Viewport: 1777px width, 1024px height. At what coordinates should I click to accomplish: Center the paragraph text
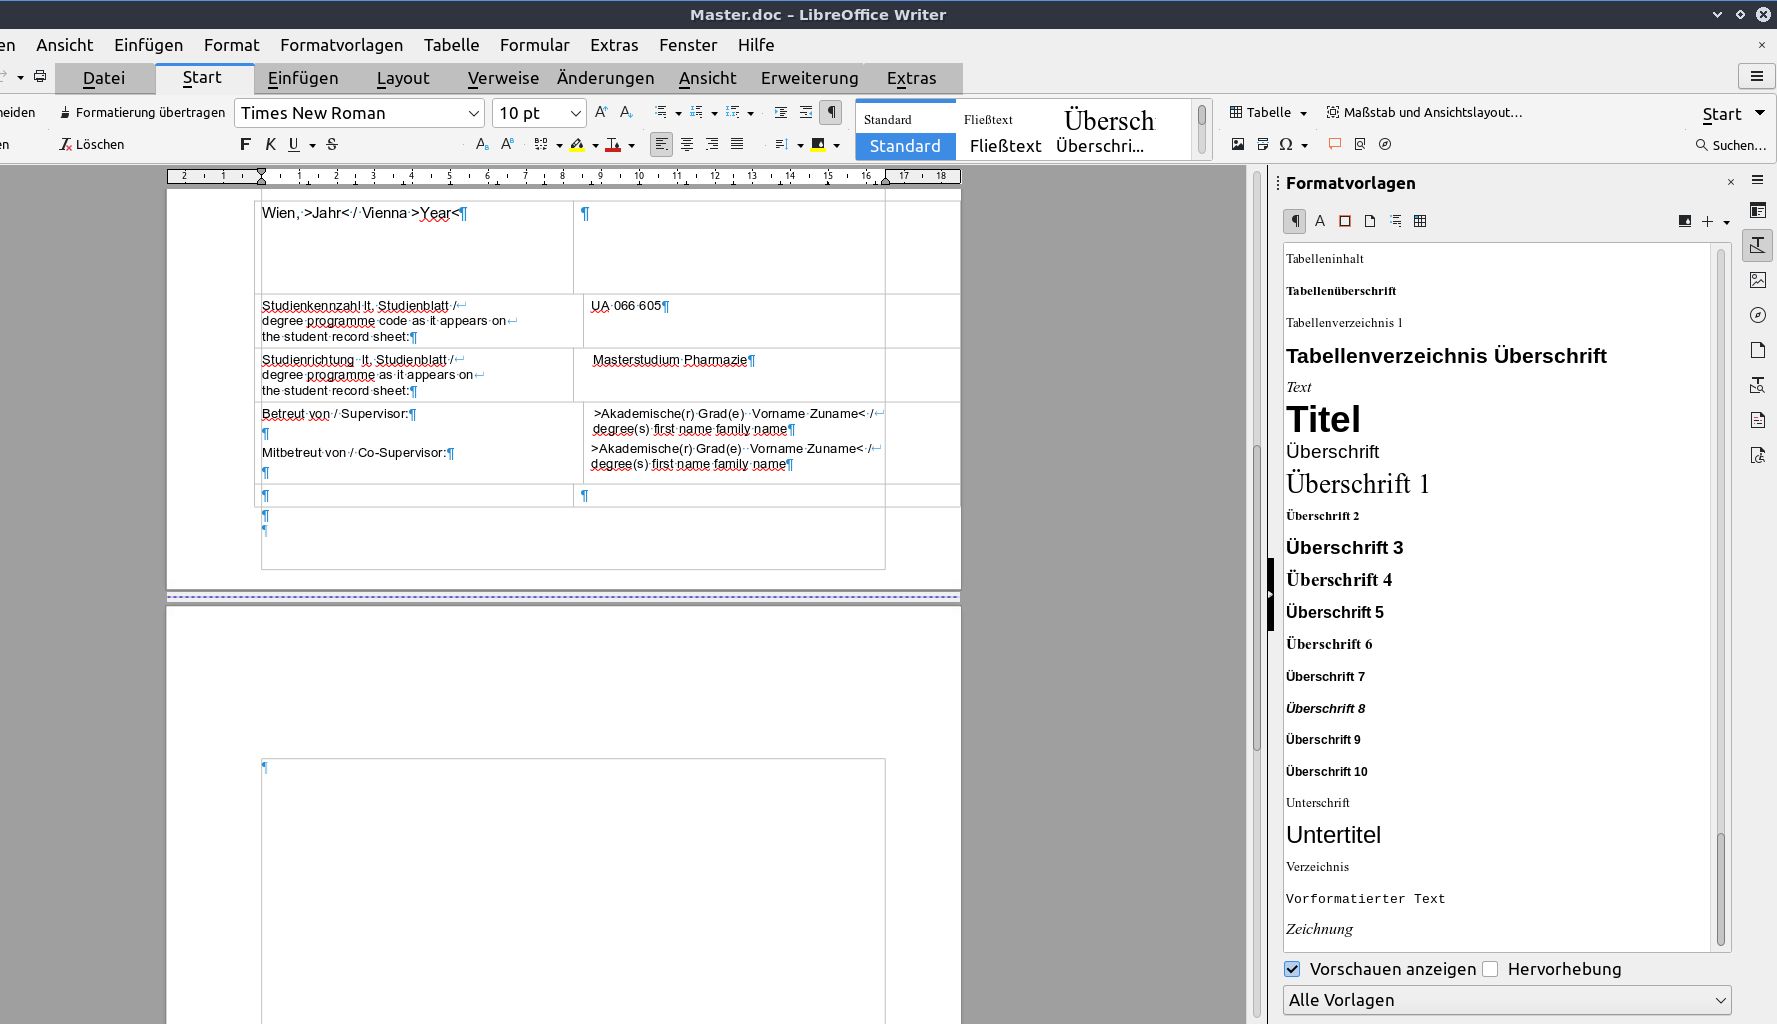coord(687,145)
